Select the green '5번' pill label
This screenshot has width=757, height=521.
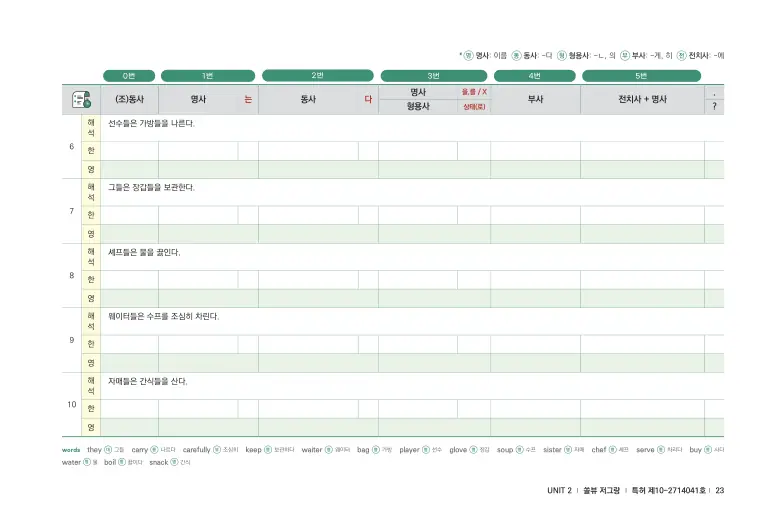pyautogui.click(x=641, y=76)
